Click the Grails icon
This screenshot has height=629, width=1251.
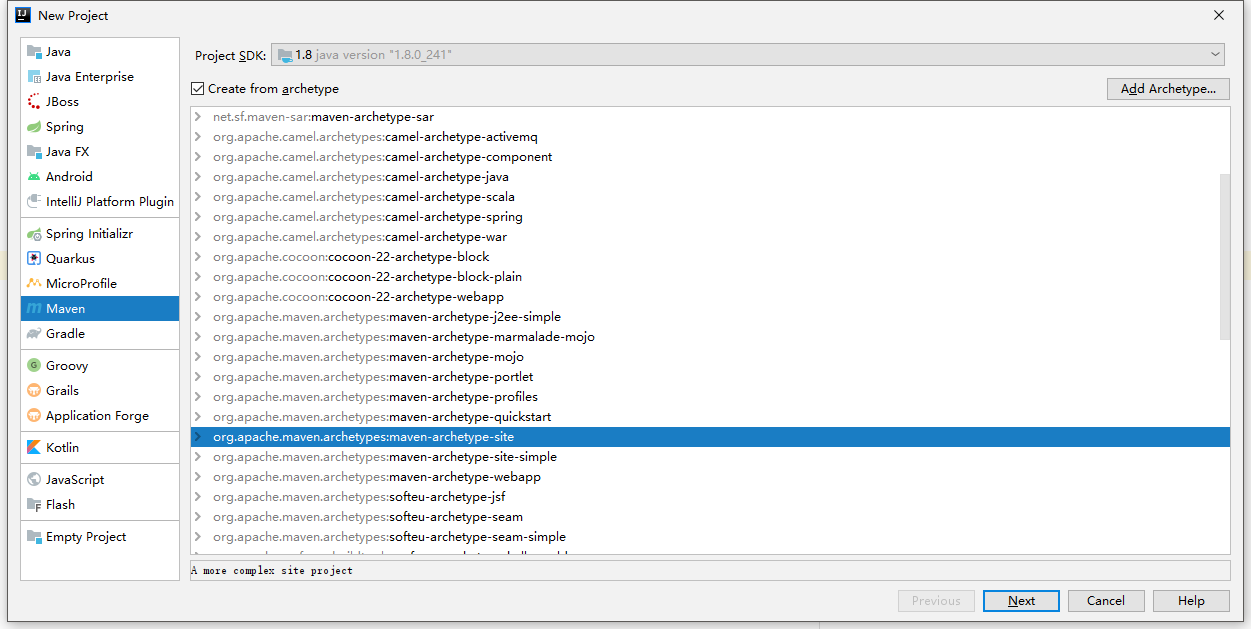pos(34,391)
